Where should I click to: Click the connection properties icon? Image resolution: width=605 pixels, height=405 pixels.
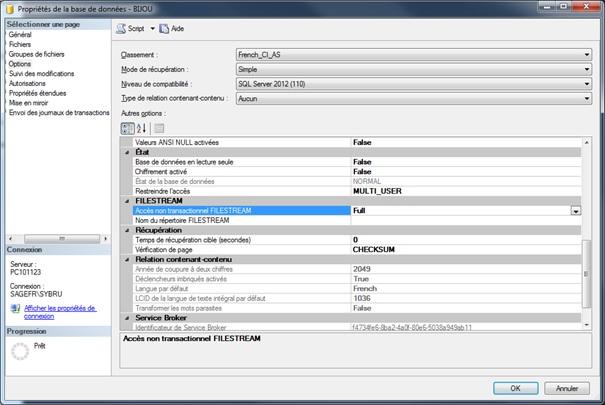click(x=12, y=311)
